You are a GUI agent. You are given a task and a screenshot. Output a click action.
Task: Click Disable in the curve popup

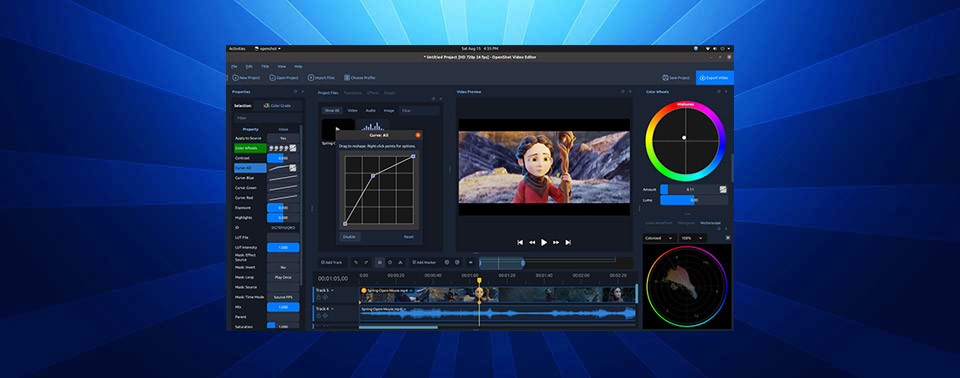click(x=350, y=236)
